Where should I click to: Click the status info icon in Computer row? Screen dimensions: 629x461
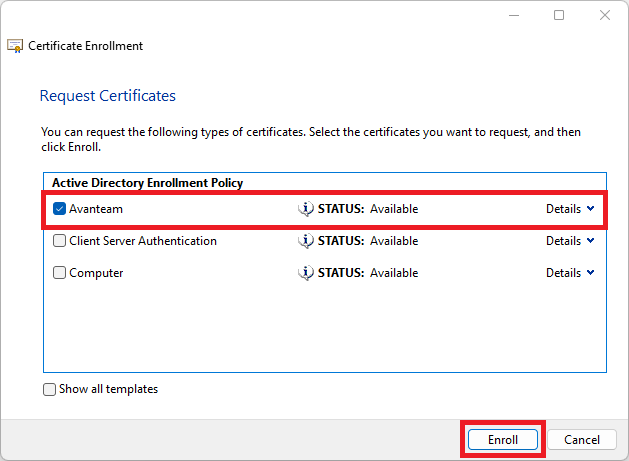click(306, 273)
